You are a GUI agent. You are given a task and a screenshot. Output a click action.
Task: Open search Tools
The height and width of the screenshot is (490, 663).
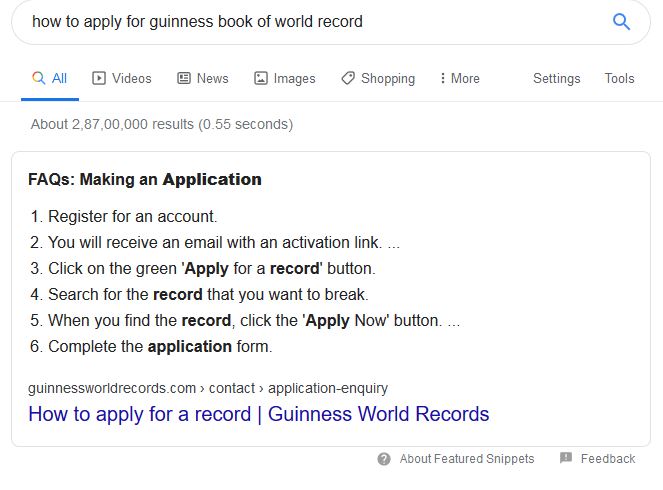pos(619,78)
